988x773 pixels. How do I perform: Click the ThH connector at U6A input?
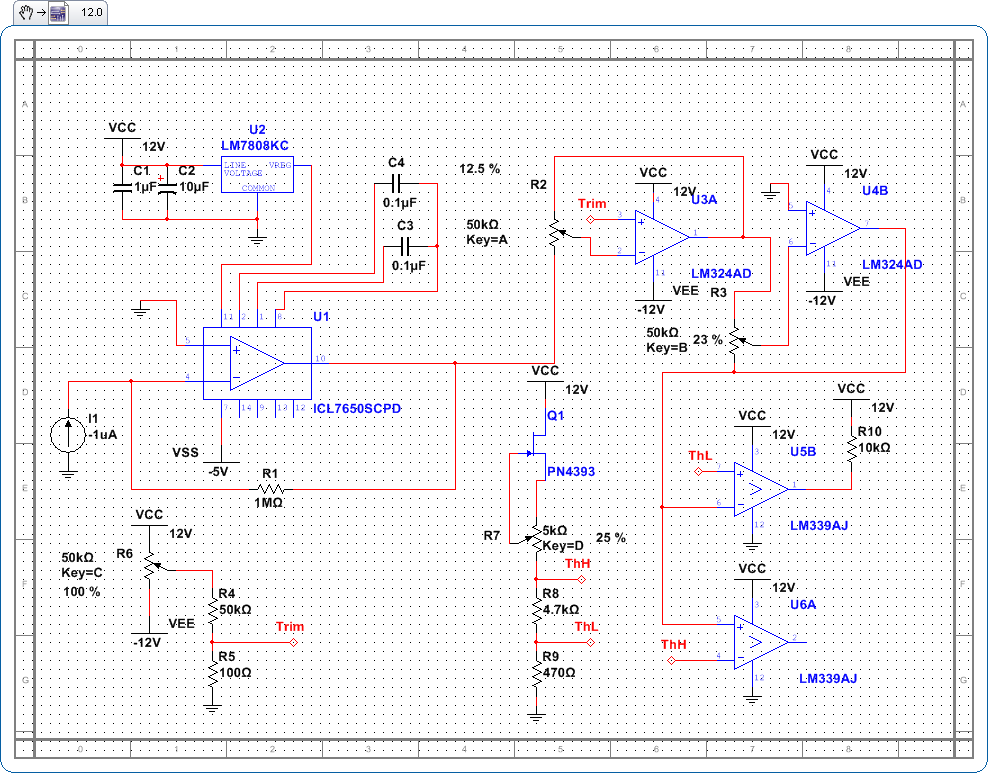coord(671,660)
